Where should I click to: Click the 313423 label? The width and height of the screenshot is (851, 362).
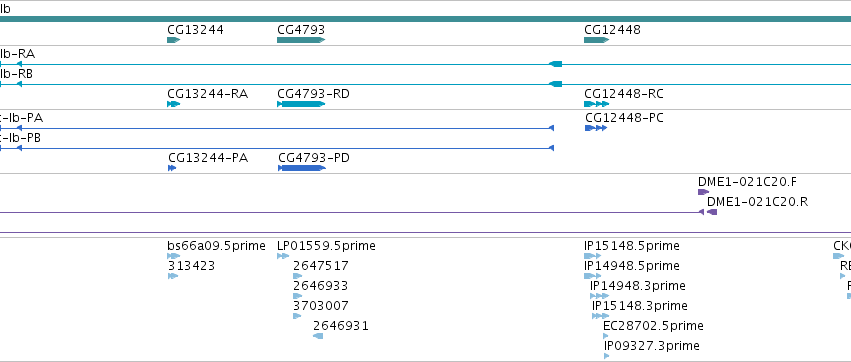[x=192, y=266]
